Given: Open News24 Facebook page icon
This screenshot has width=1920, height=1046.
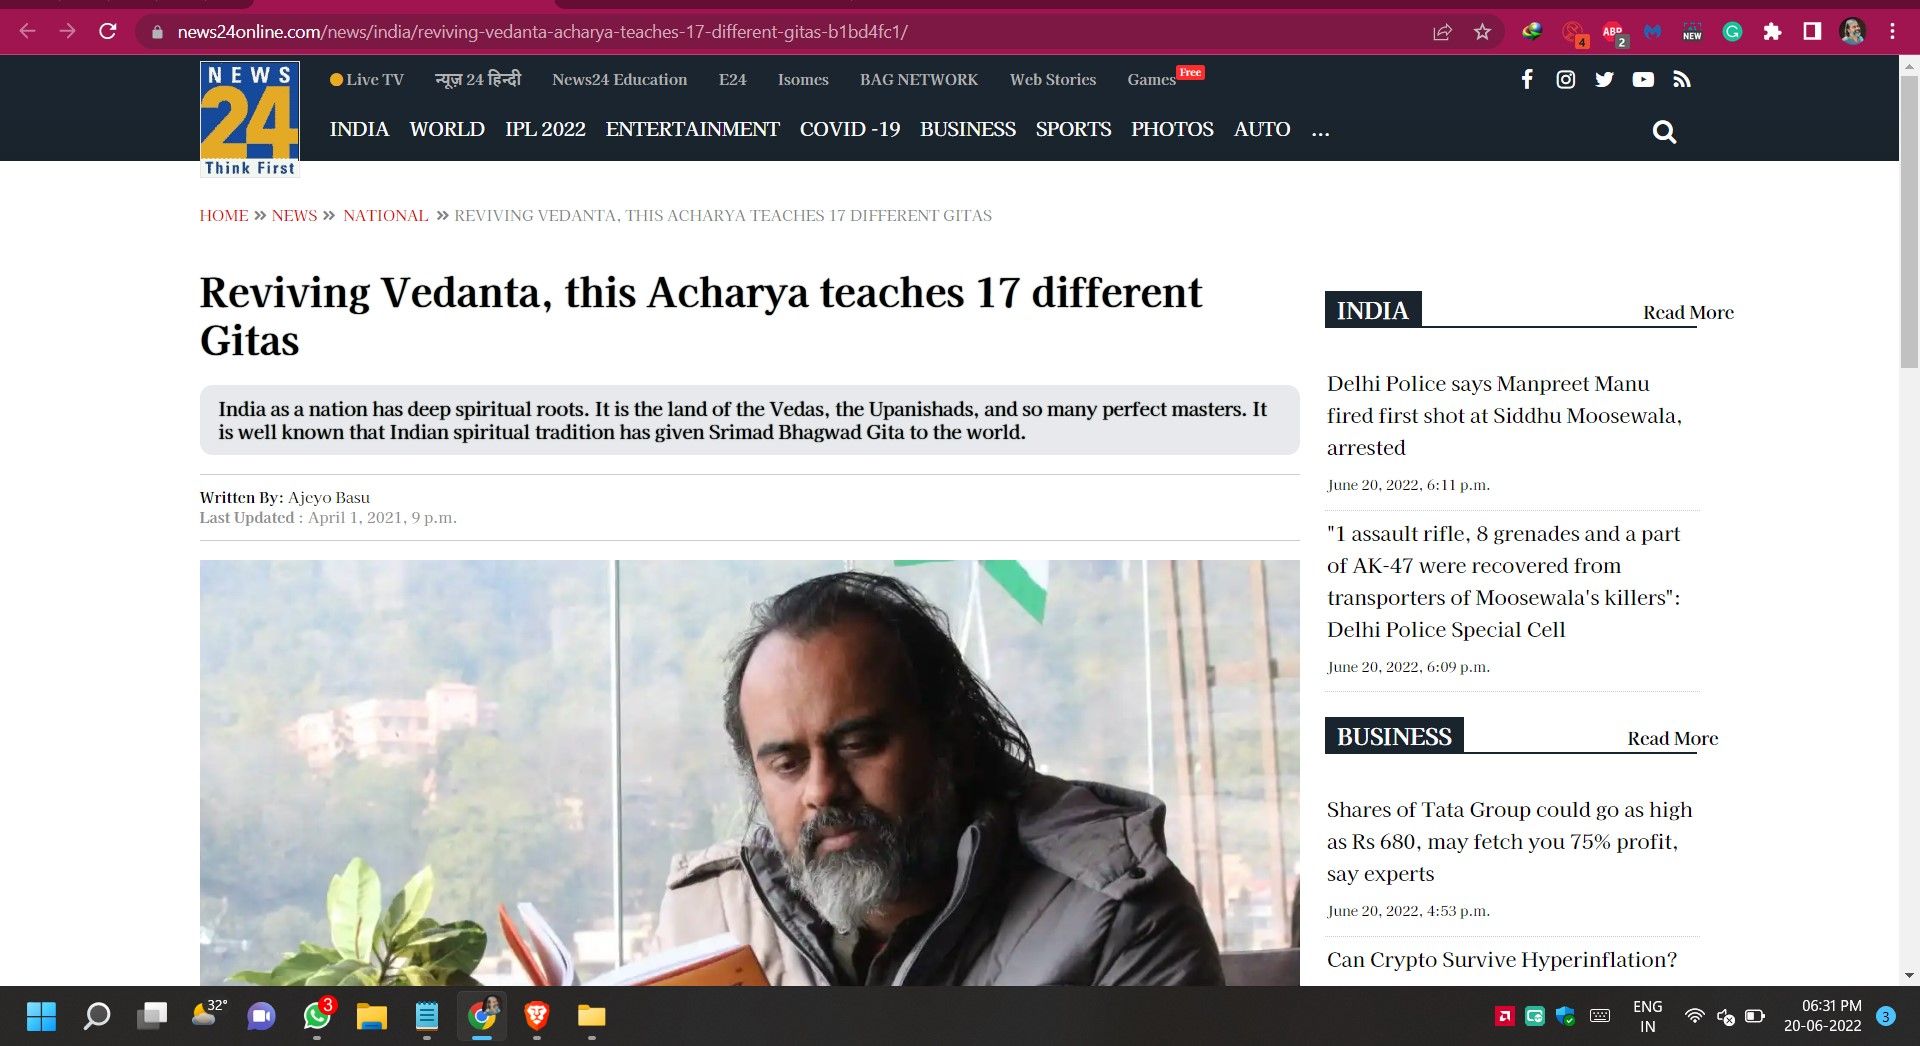Looking at the screenshot, I should point(1527,79).
